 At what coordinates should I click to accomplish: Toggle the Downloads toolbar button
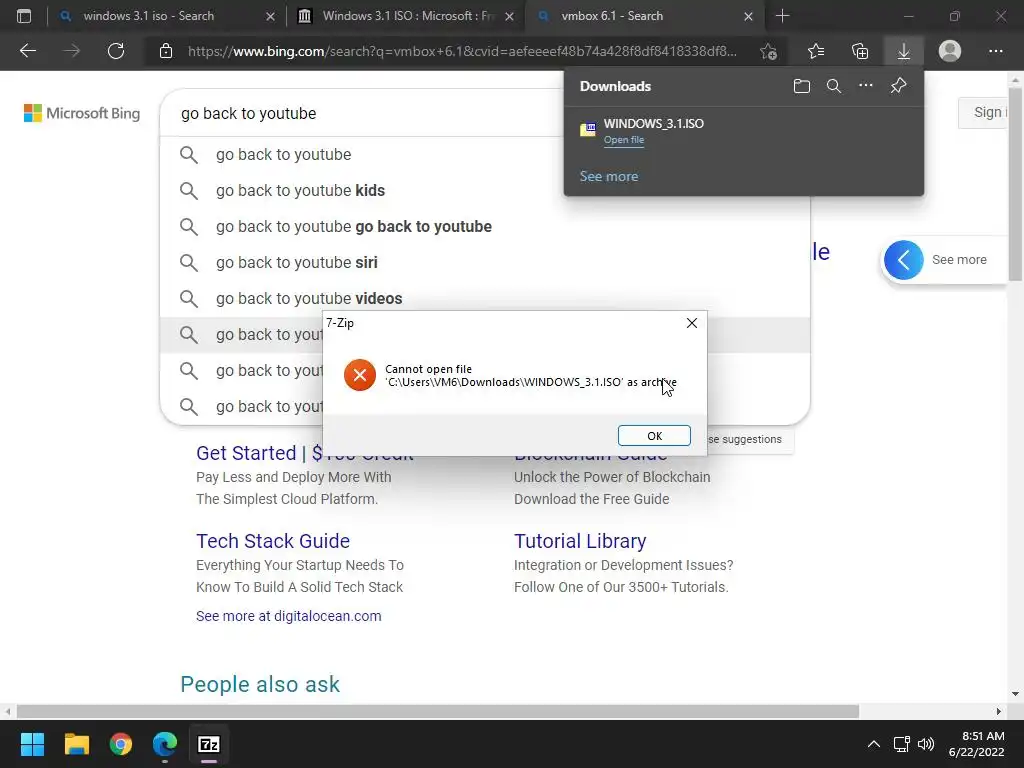(904, 51)
